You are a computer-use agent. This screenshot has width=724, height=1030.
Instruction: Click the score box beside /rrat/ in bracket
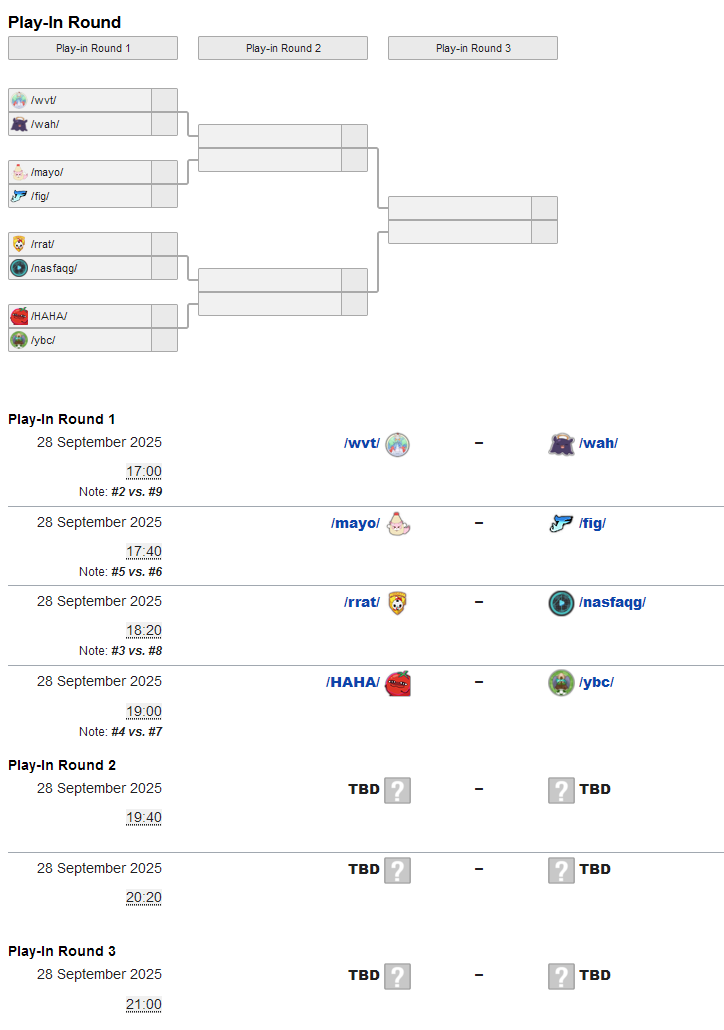coord(164,244)
